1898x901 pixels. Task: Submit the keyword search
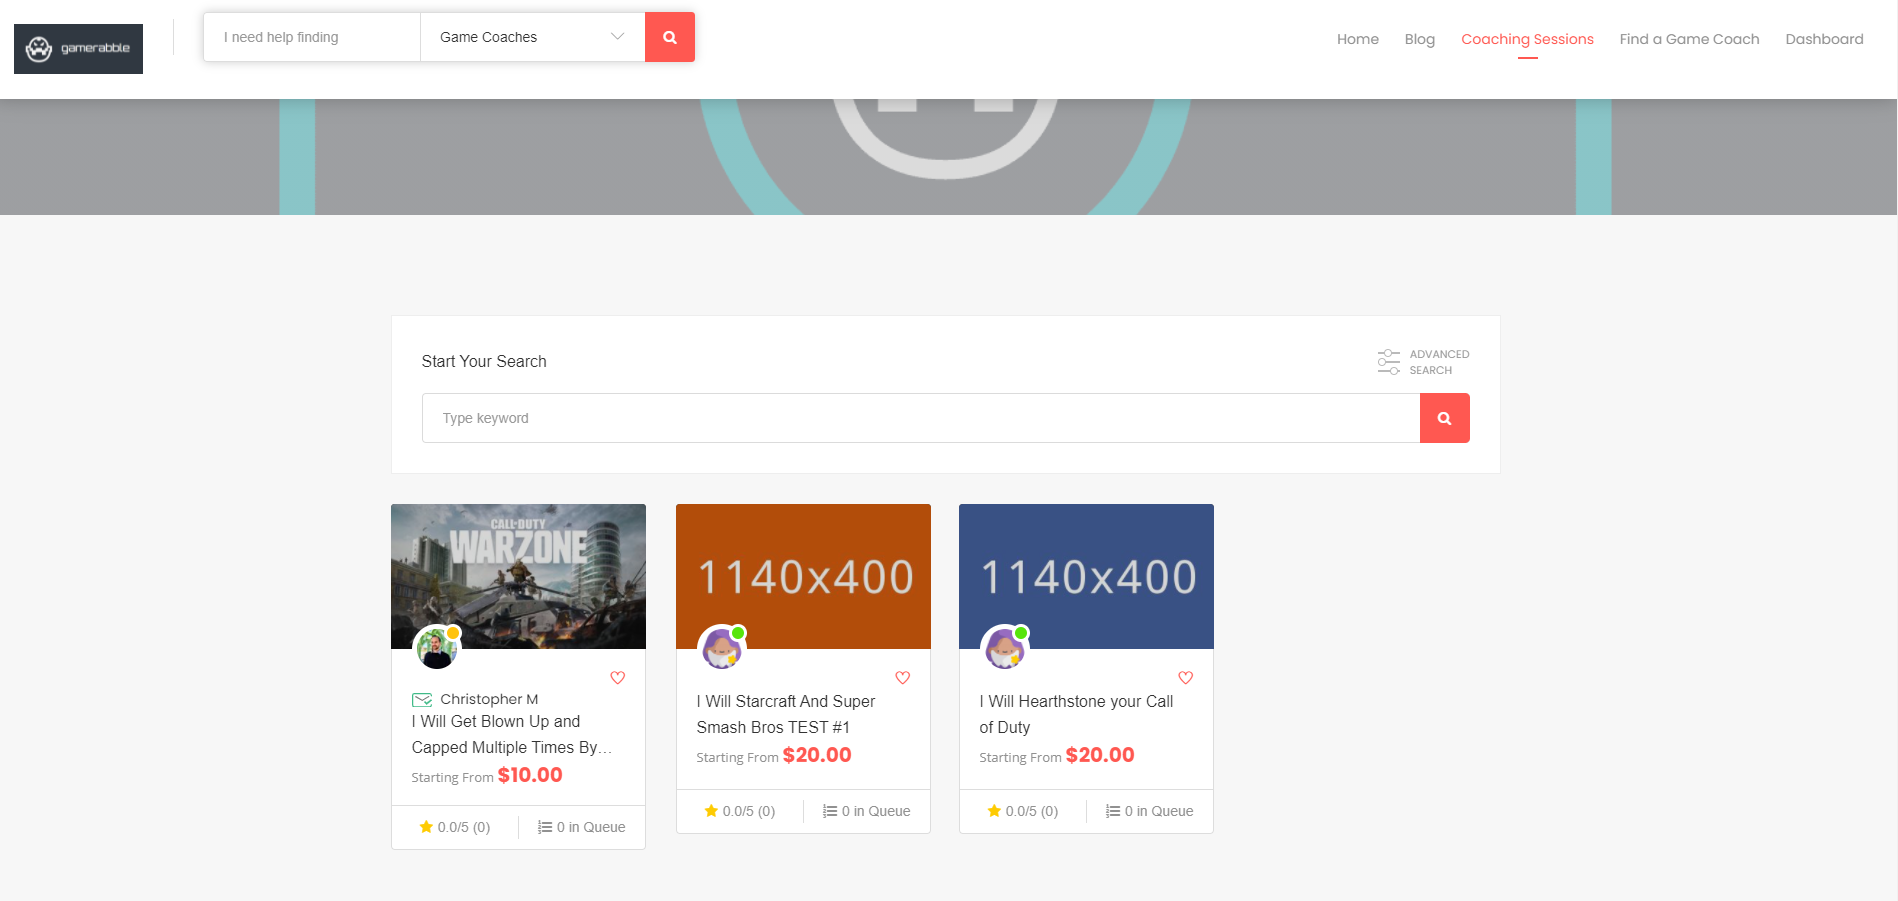point(1445,418)
